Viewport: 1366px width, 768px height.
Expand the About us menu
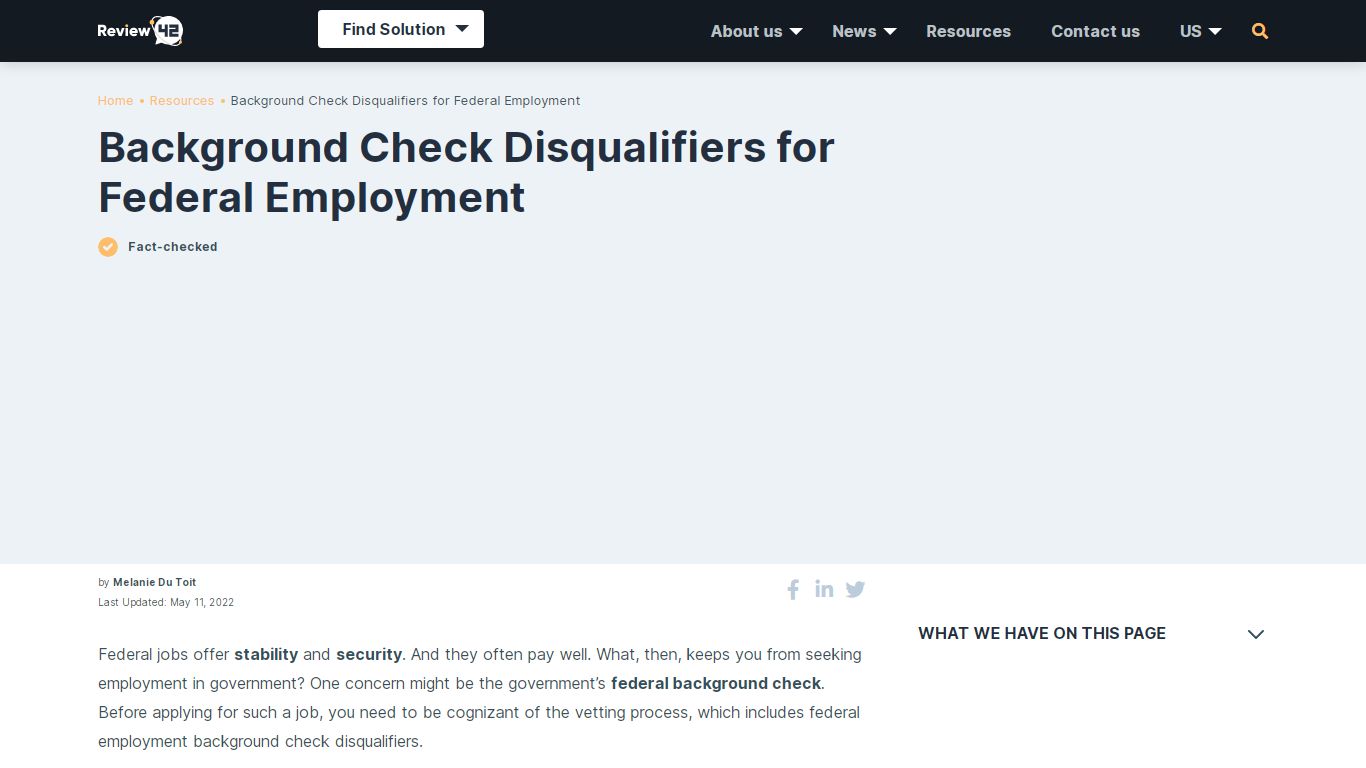756,31
